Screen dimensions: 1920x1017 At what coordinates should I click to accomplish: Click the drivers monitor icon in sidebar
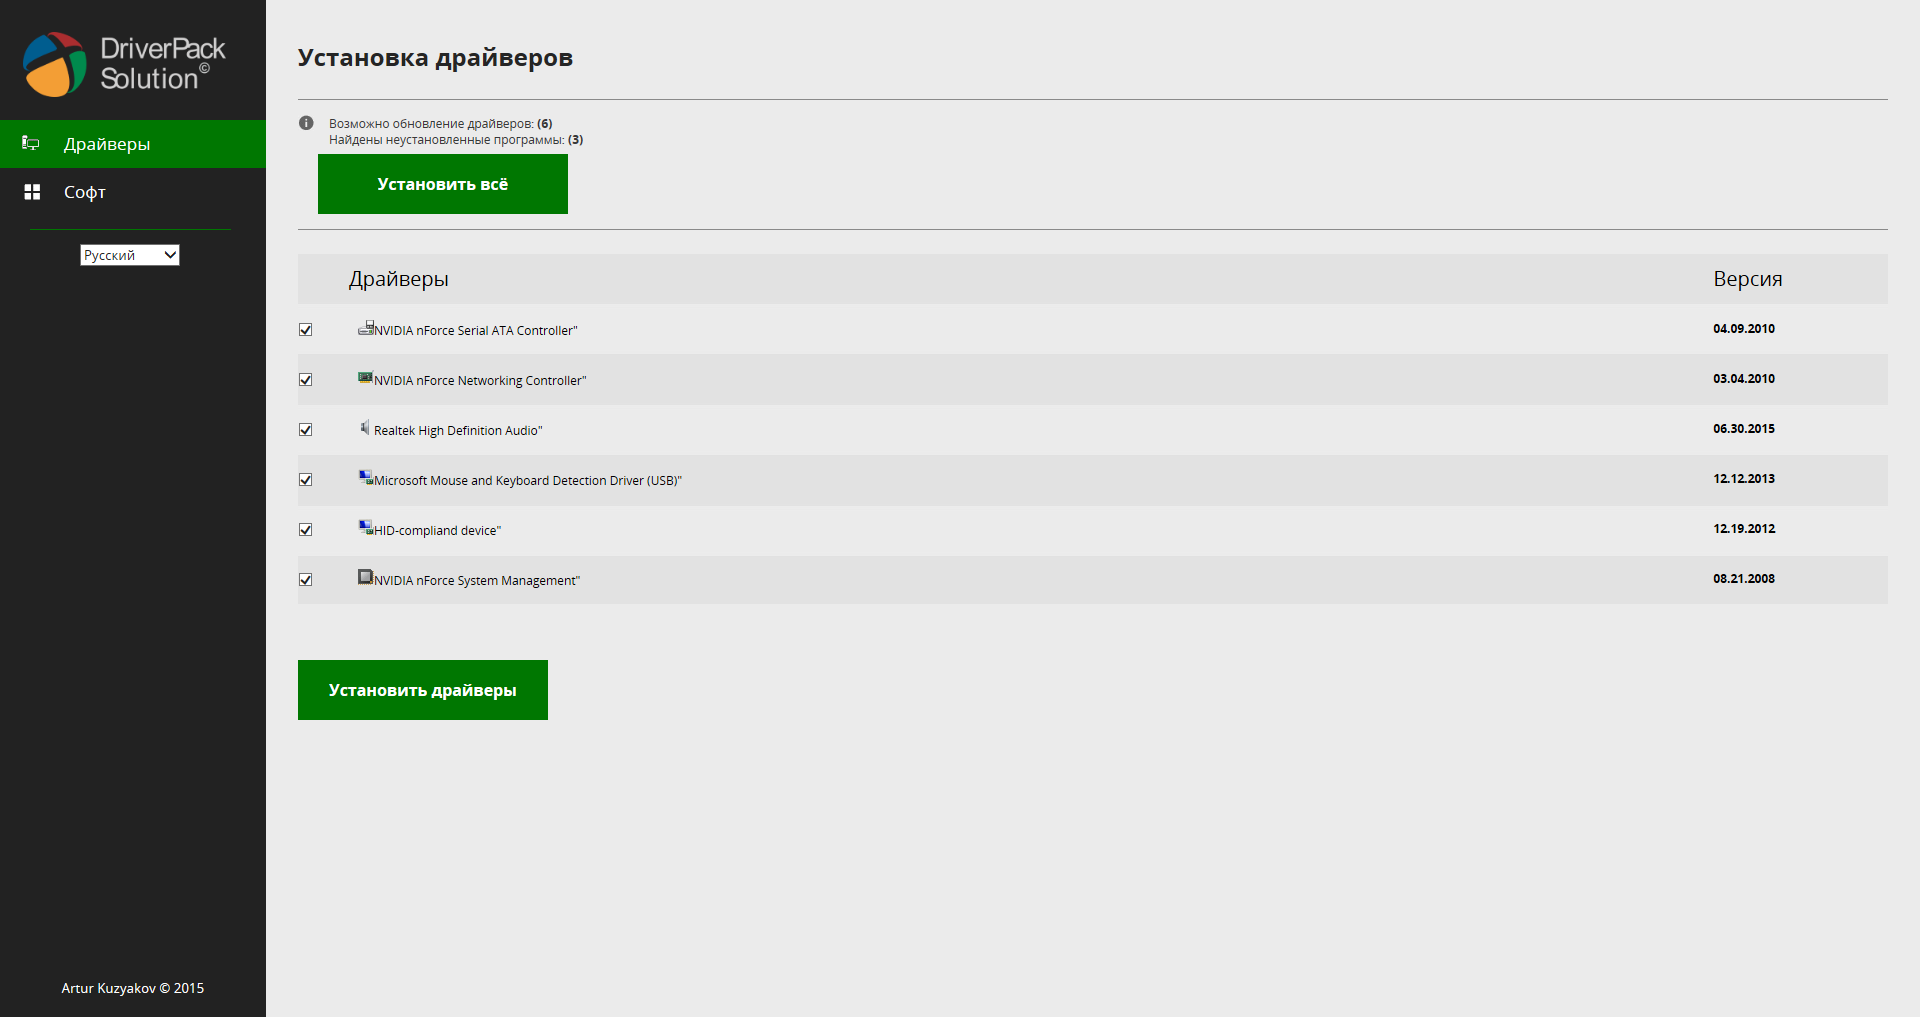[31, 144]
